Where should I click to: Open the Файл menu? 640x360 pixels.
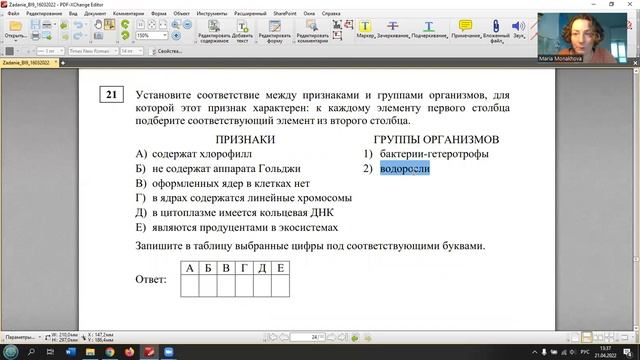pyautogui.click(x=13, y=13)
